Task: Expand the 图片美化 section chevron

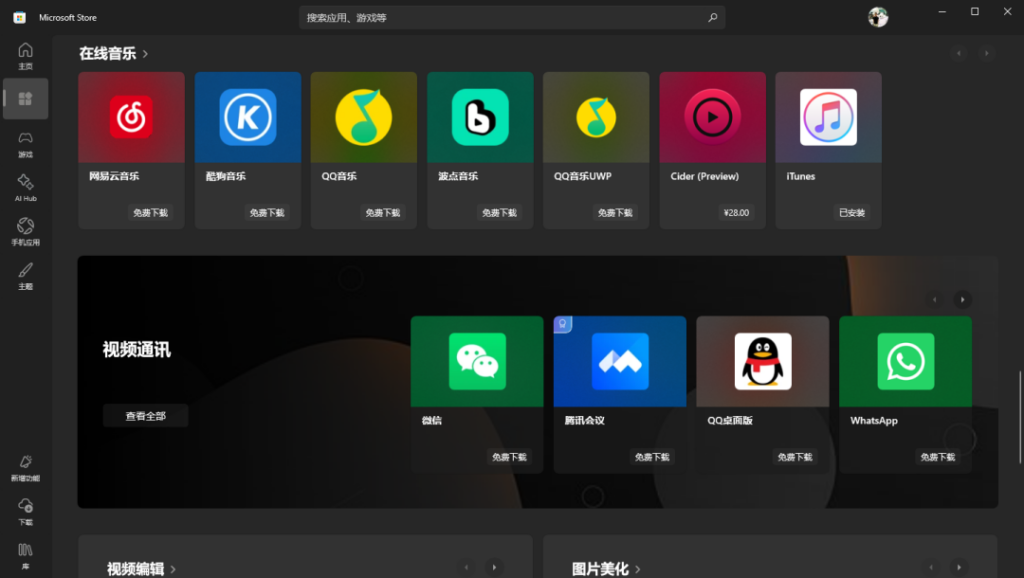Action: tap(638, 570)
